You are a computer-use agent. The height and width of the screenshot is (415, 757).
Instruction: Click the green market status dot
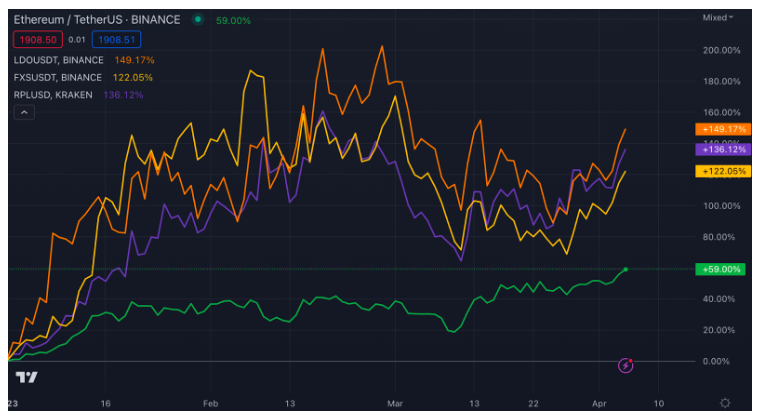197,20
